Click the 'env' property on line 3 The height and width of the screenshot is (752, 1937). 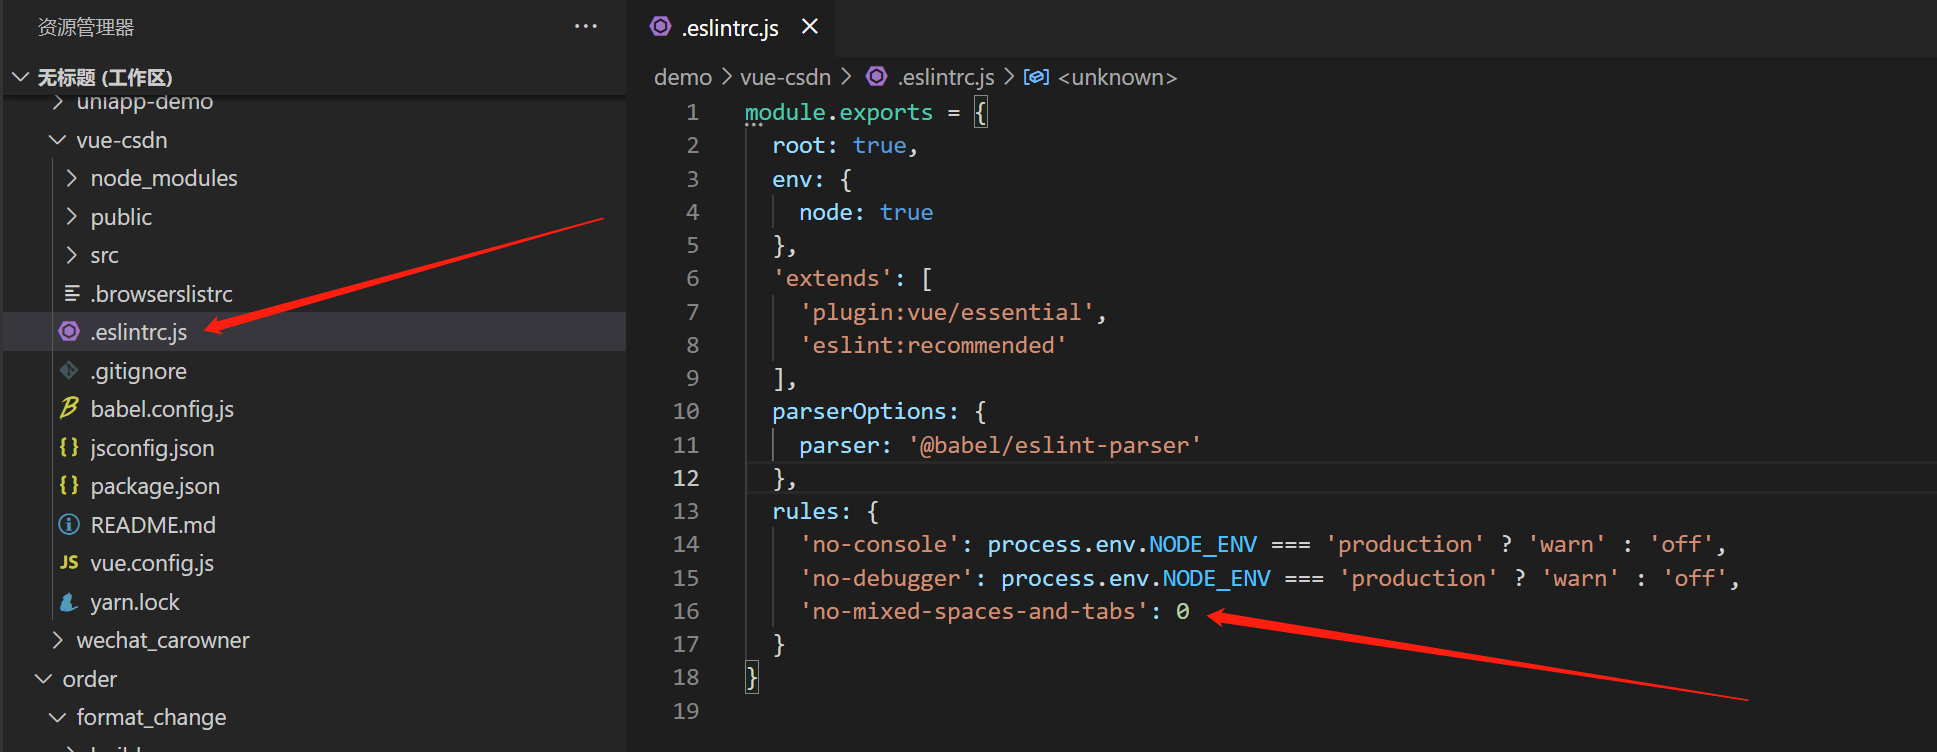[792, 179]
